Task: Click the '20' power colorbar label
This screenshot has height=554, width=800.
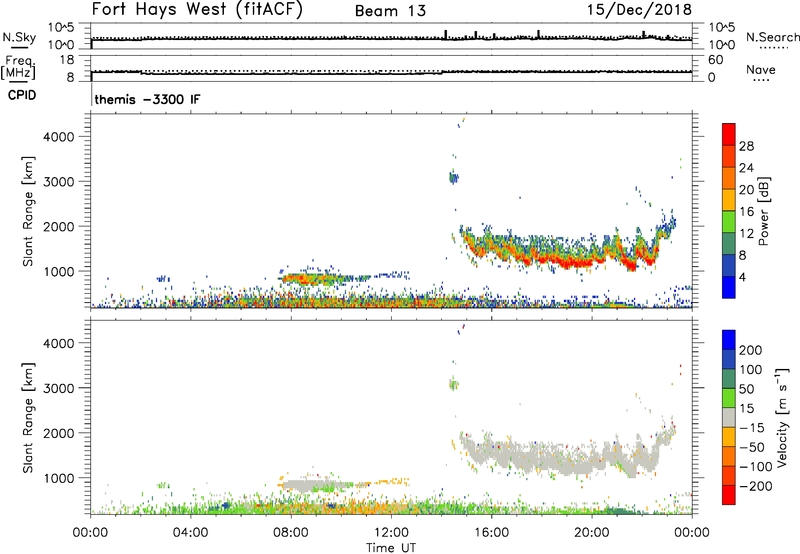Action: pos(746,190)
